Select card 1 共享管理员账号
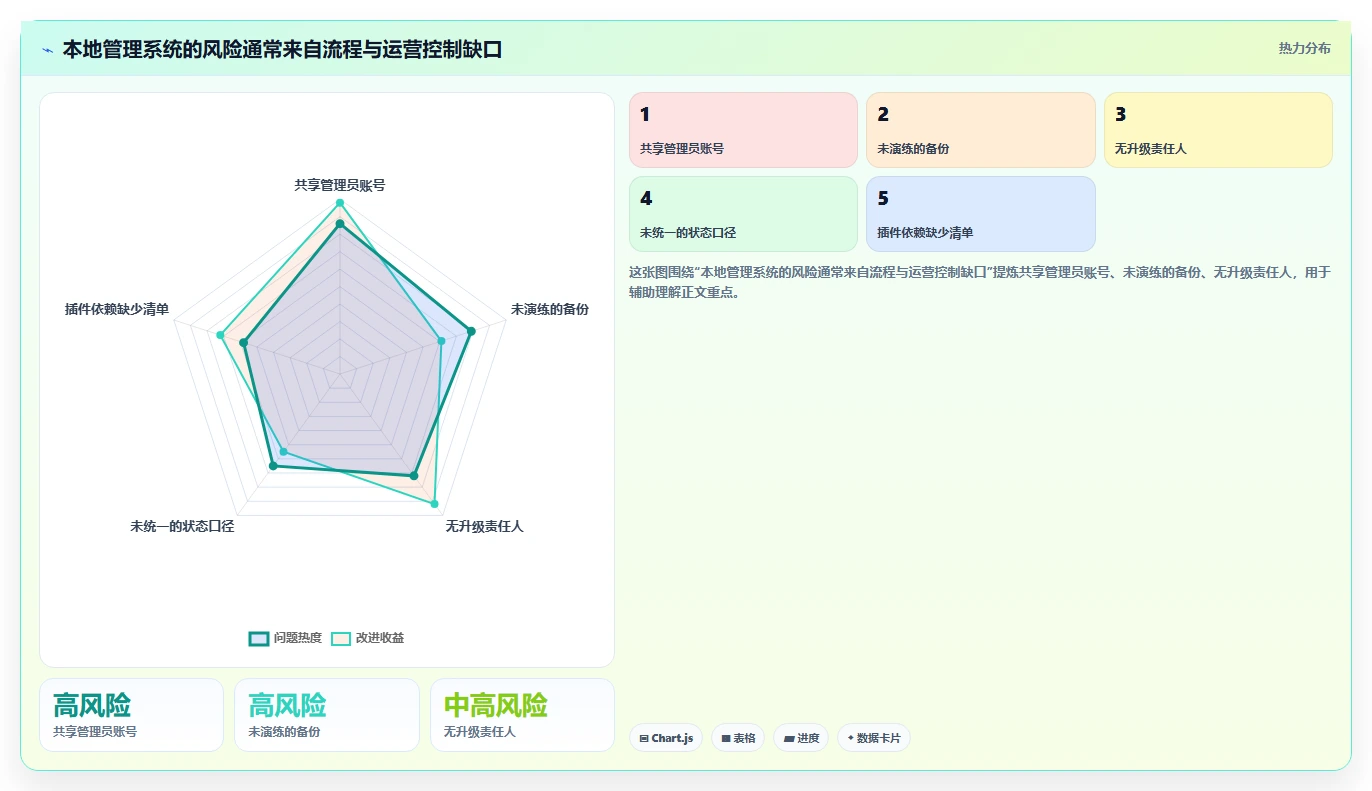1372x791 pixels. click(x=743, y=130)
